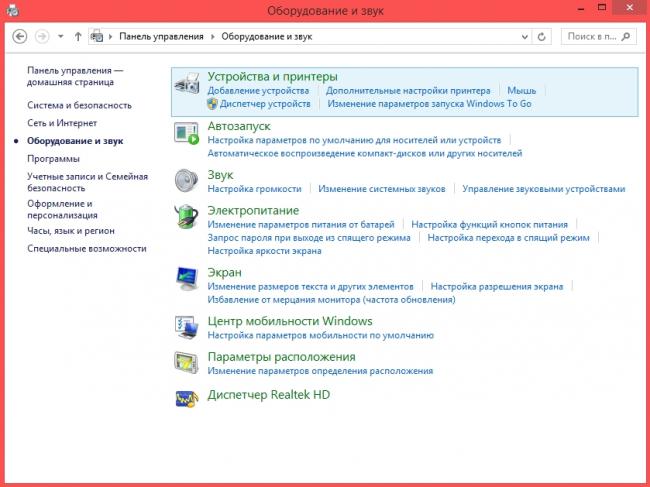
Task: Click the Автозапуск category icon
Action: [x=187, y=133]
